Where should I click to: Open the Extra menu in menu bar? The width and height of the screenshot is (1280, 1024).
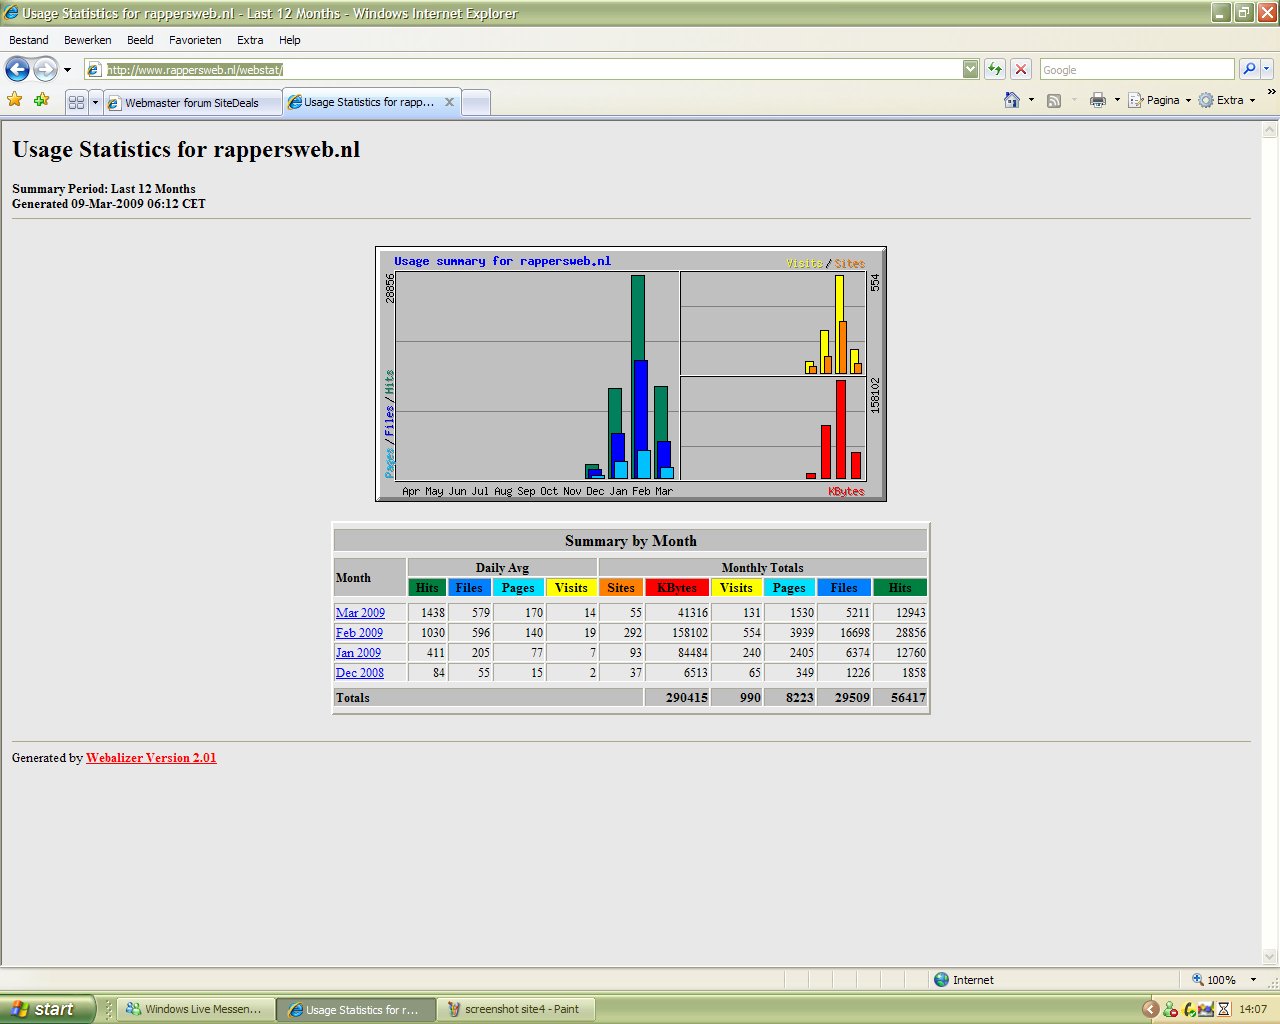[250, 40]
